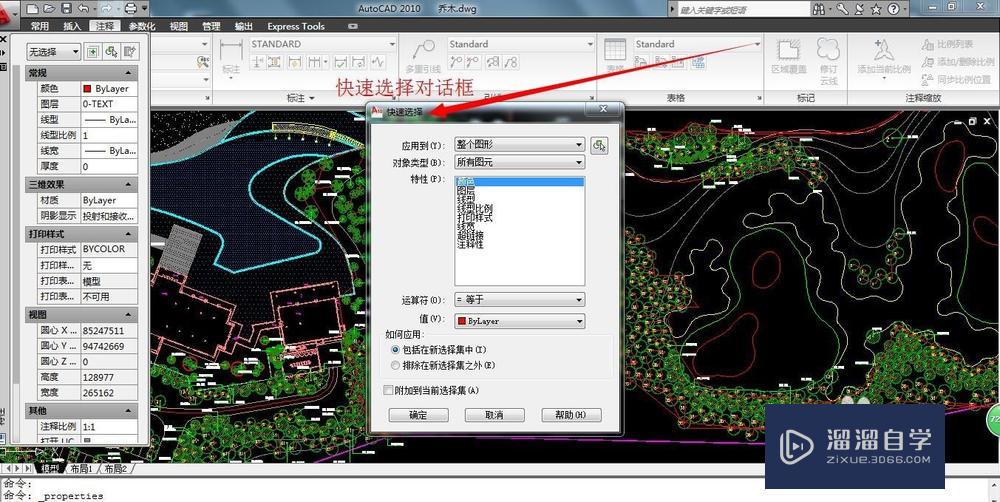Viewport: 1000px width, 502px height.
Task: Click Quick Select icon in Properties palette
Action: (130, 52)
